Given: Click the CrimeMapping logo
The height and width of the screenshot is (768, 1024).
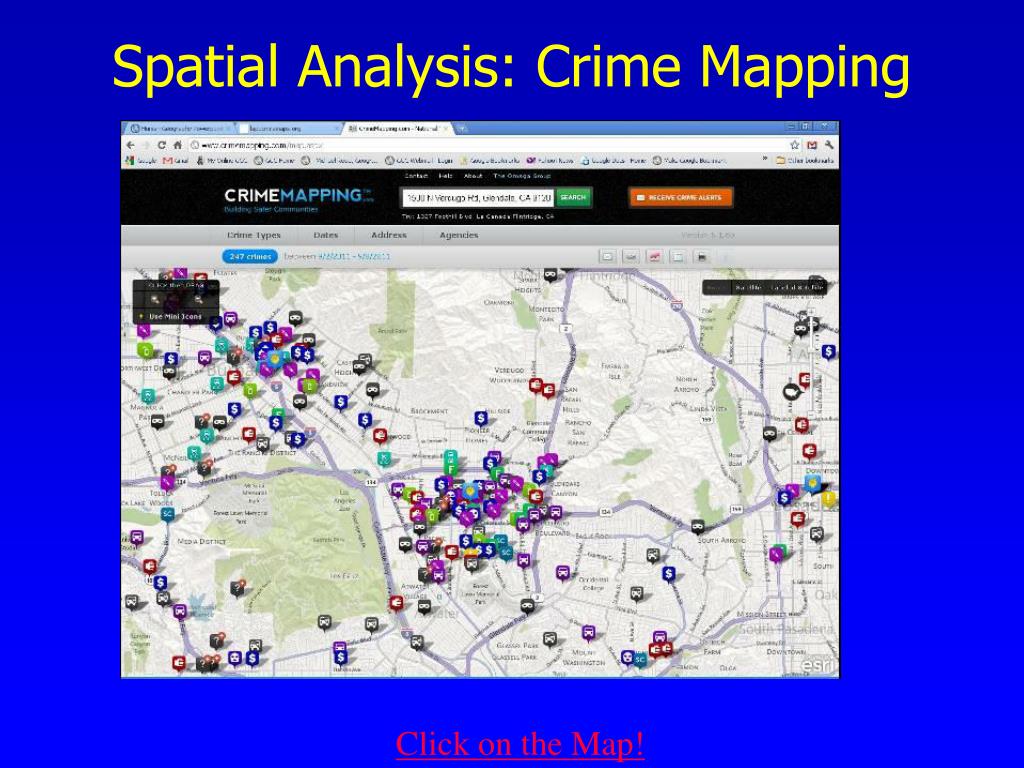Looking at the screenshot, I should point(298,199).
